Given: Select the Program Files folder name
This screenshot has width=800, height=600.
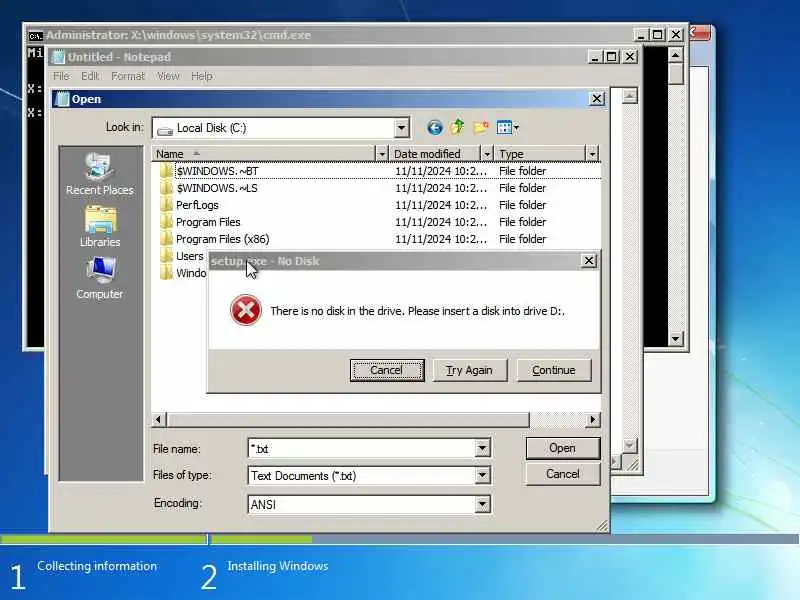Looking at the screenshot, I should [208, 222].
